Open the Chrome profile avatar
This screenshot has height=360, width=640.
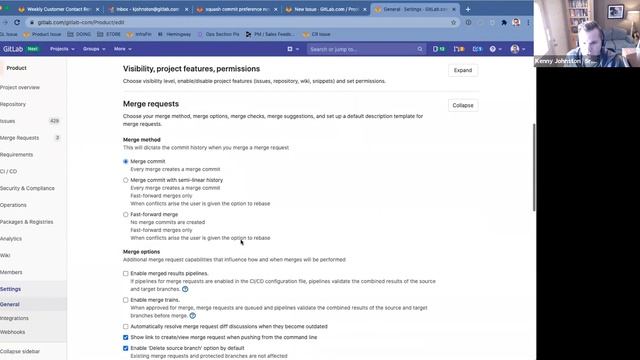tap(516, 22)
